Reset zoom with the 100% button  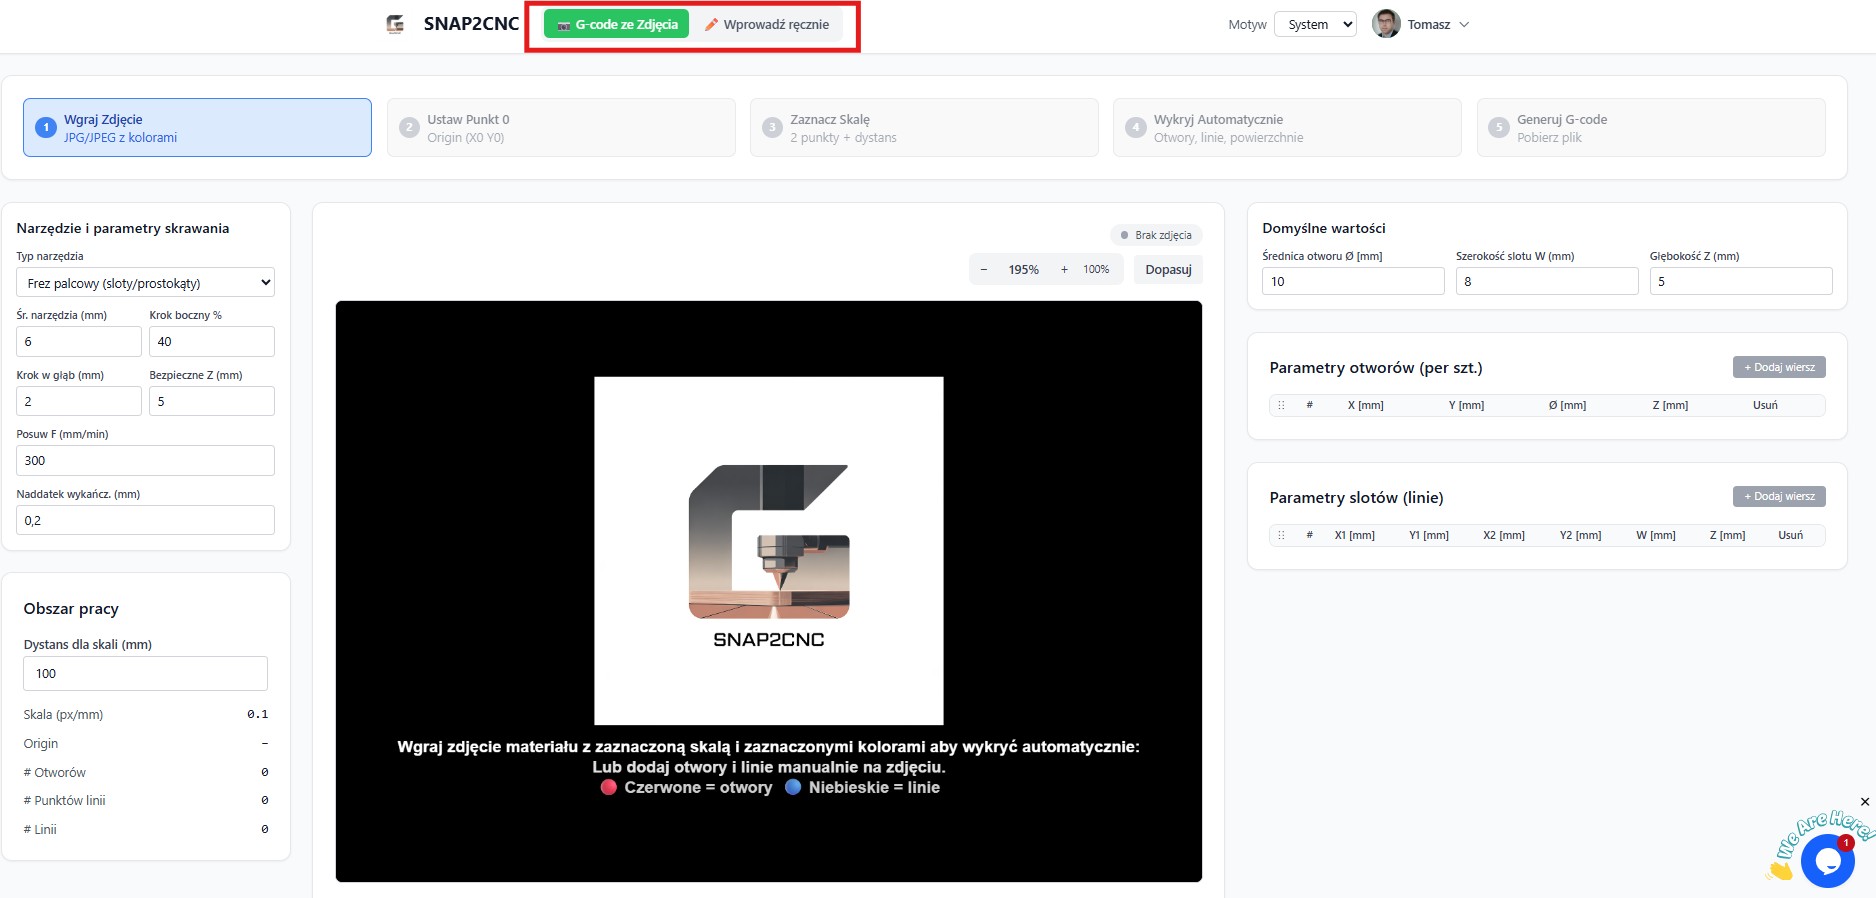pyautogui.click(x=1096, y=269)
